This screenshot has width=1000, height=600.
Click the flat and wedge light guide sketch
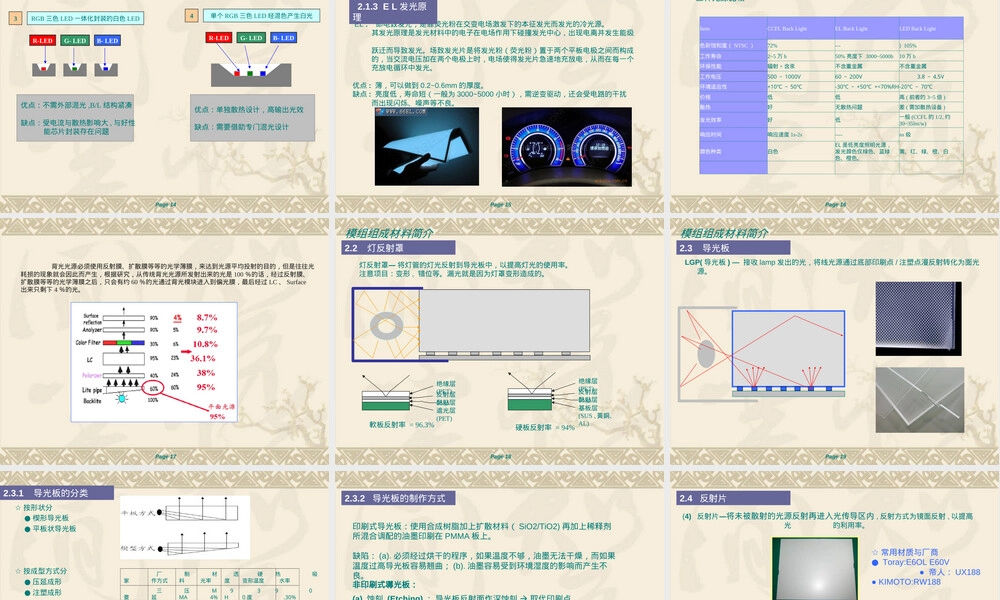pyautogui.click(x=185, y=528)
